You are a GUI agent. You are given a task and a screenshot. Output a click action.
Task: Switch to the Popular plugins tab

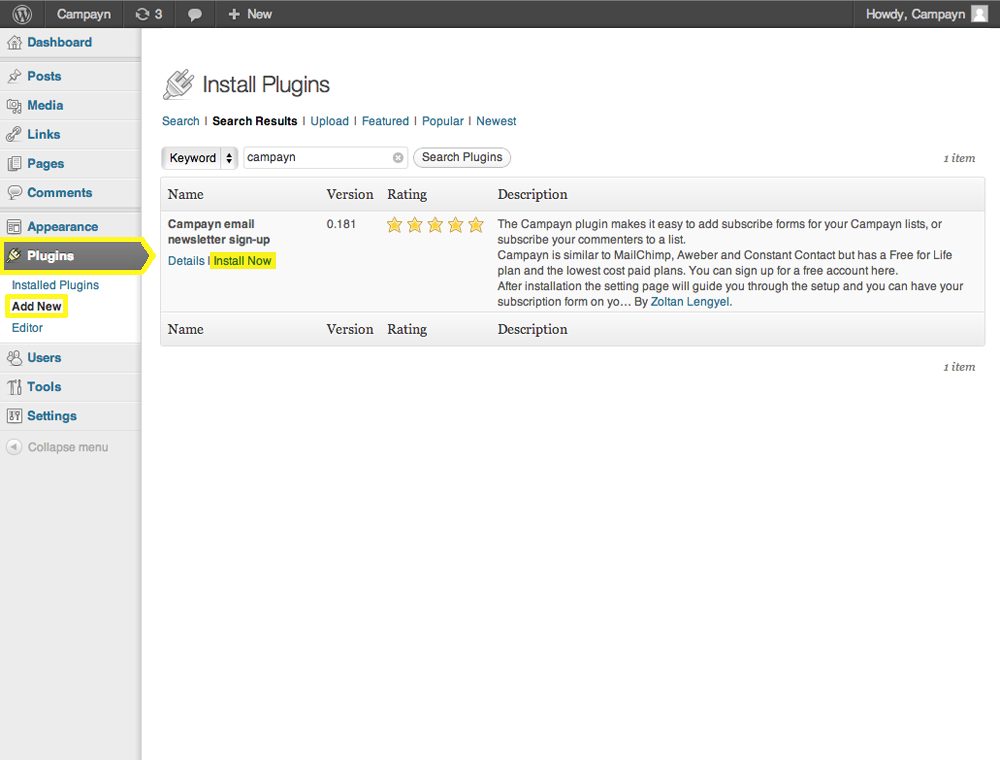(442, 121)
